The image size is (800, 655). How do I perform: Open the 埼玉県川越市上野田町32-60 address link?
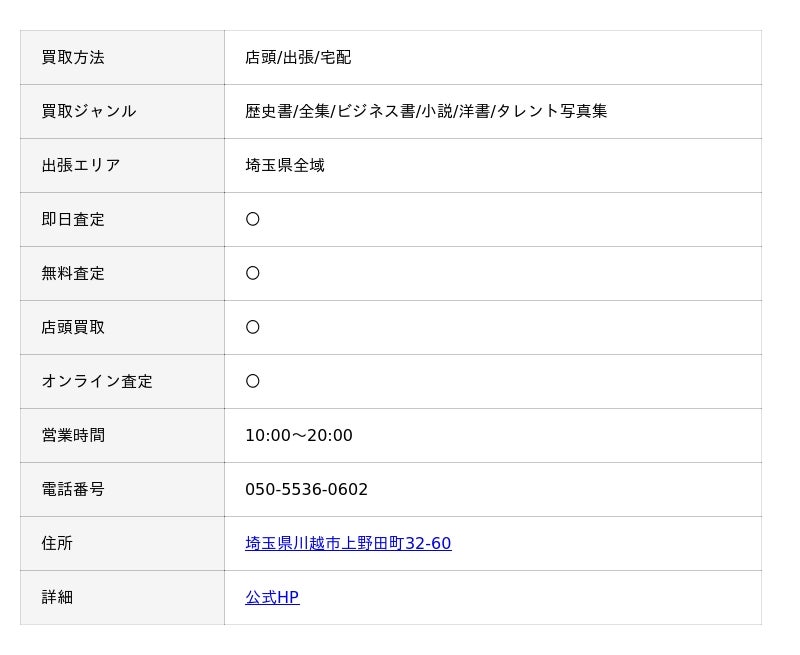348,543
